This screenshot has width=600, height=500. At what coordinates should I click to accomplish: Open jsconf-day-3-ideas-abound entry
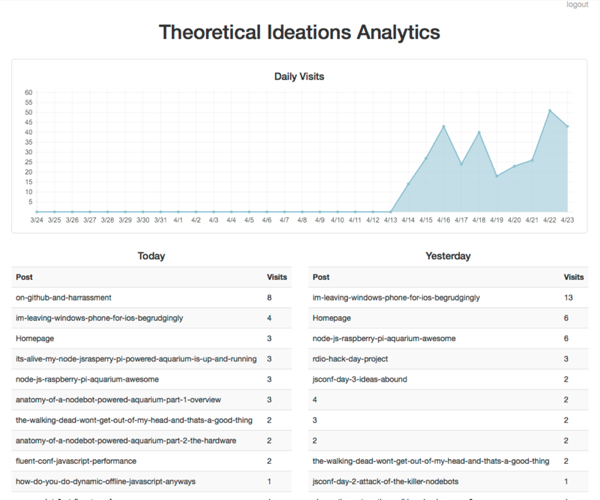click(x=448, y=379)
